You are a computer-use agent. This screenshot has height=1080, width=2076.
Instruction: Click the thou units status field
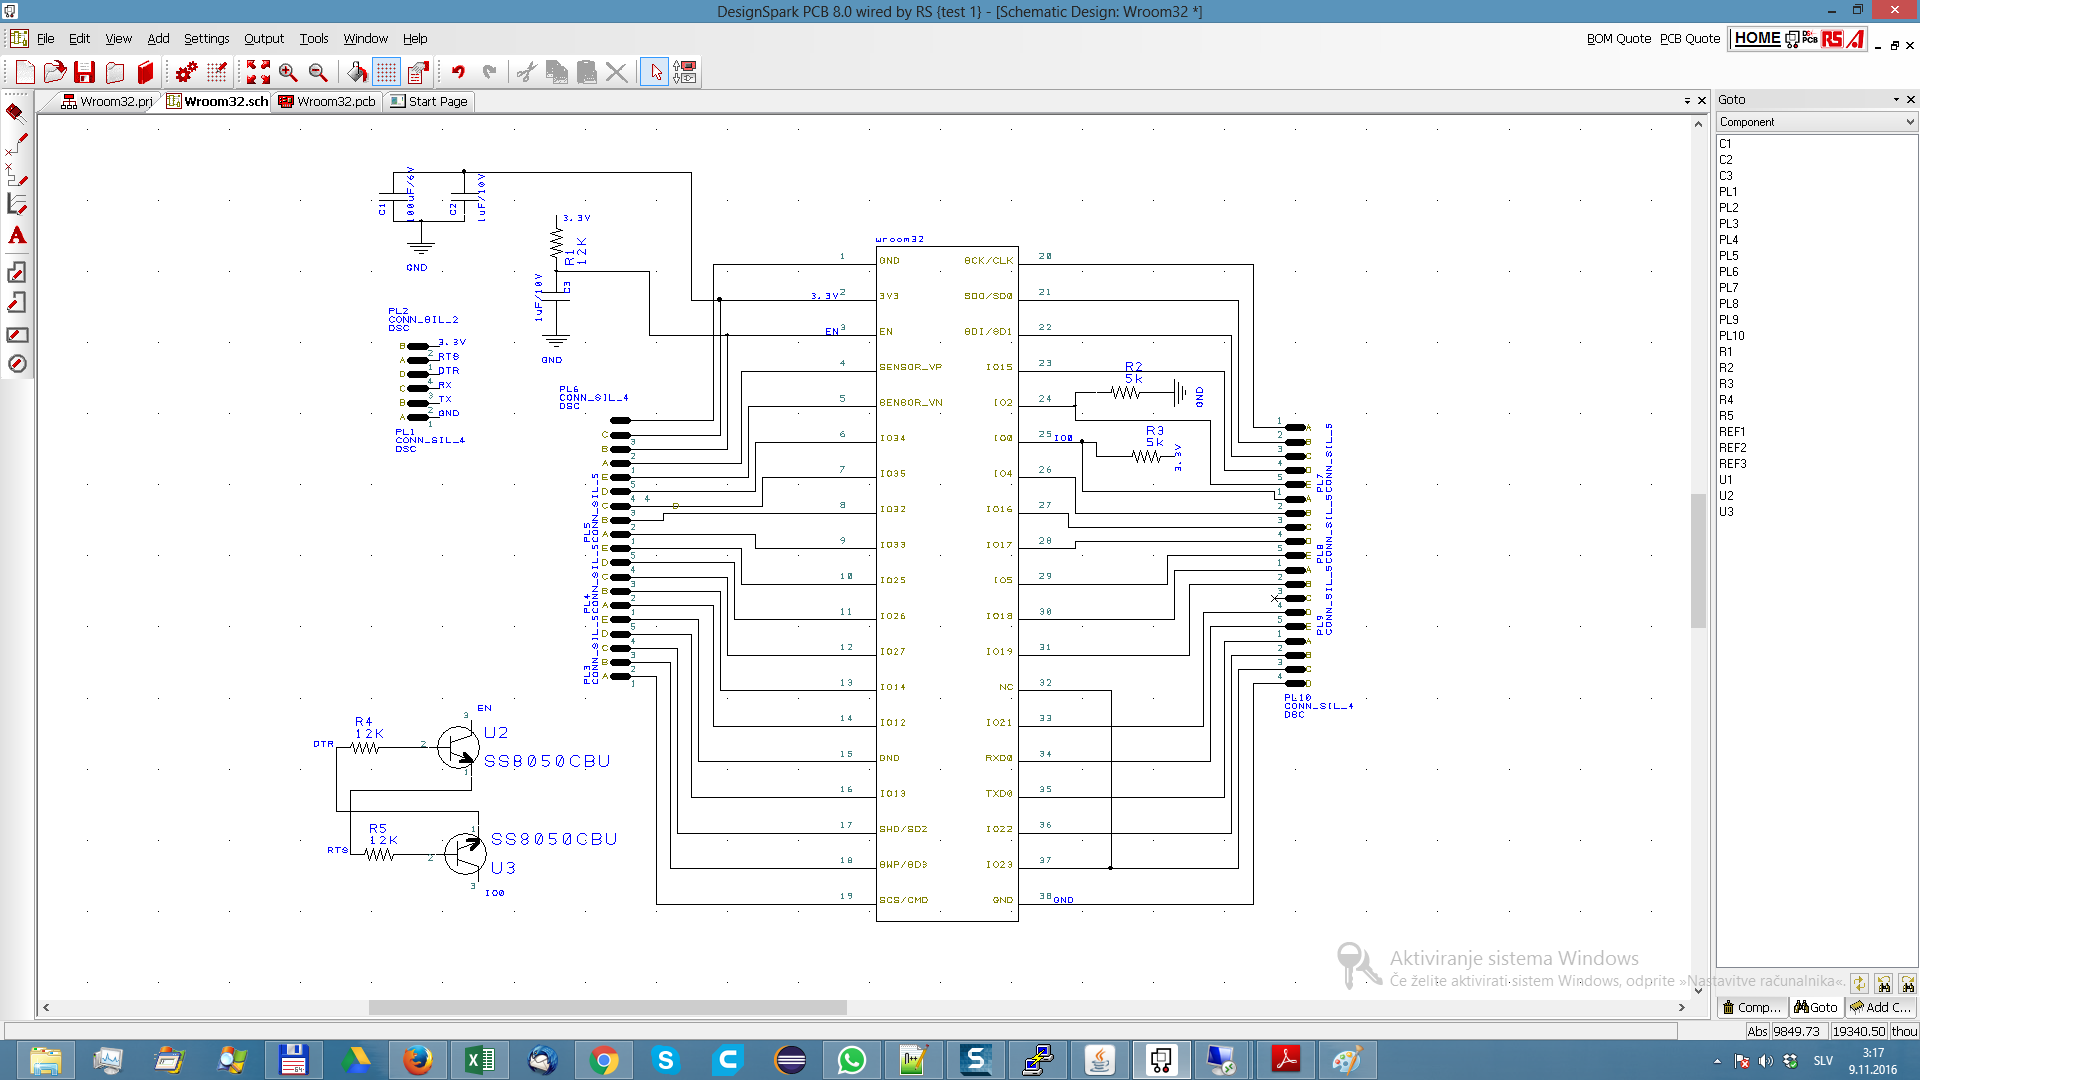click(1904, 1031)
